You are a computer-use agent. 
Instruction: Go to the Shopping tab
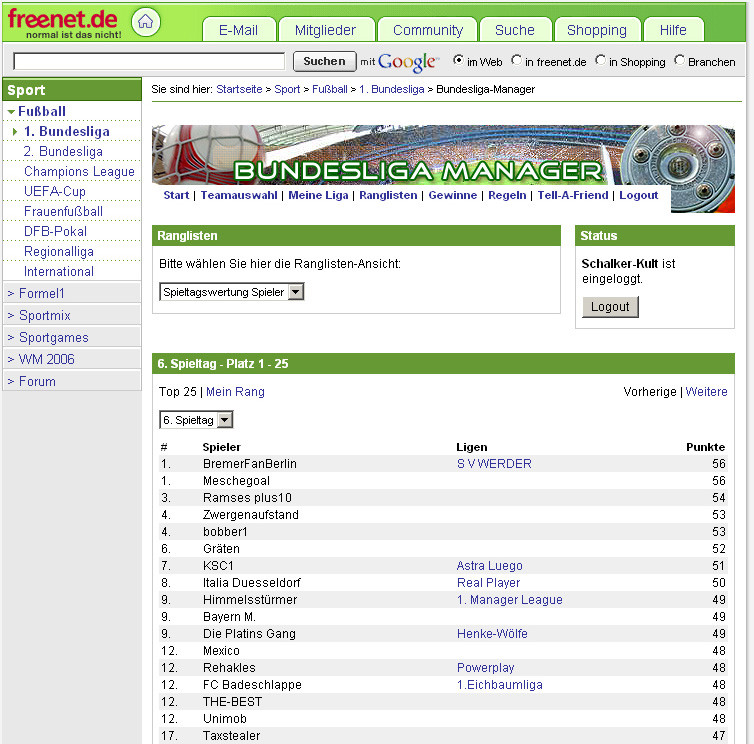tap(597, 30)
